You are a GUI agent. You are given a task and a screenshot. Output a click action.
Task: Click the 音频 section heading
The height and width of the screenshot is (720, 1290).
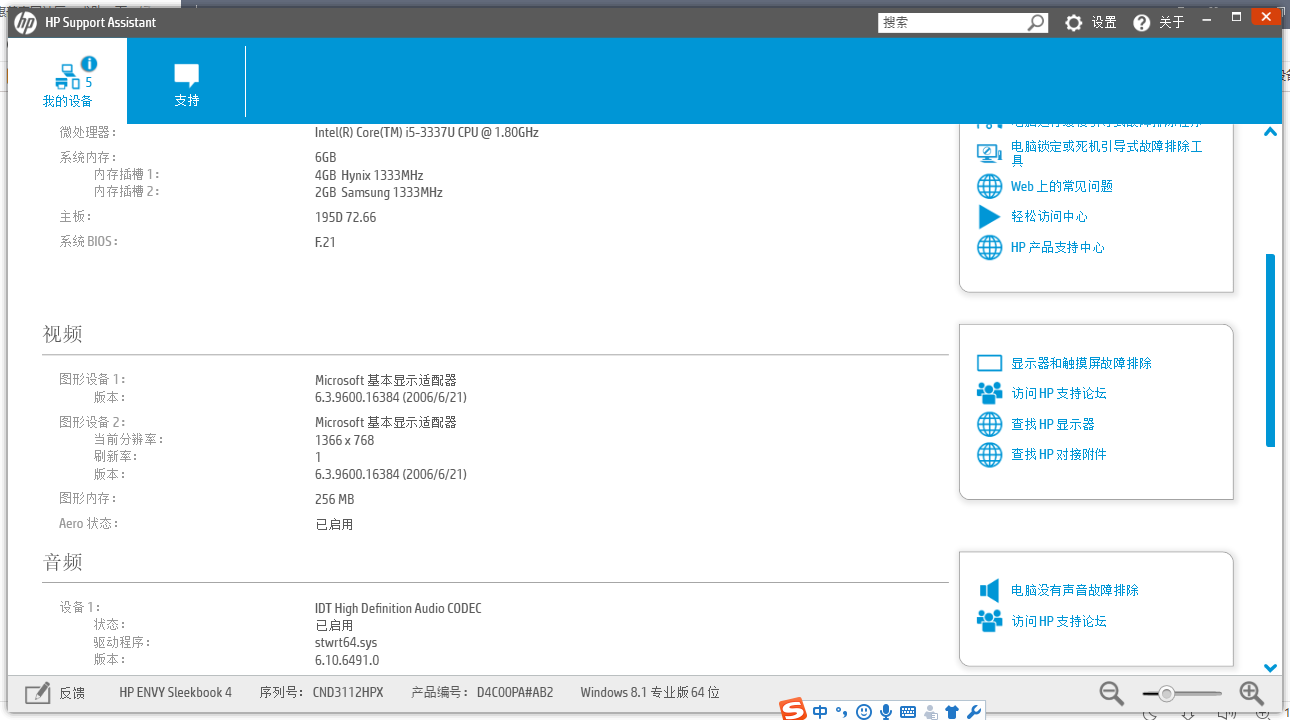(63, 562)
